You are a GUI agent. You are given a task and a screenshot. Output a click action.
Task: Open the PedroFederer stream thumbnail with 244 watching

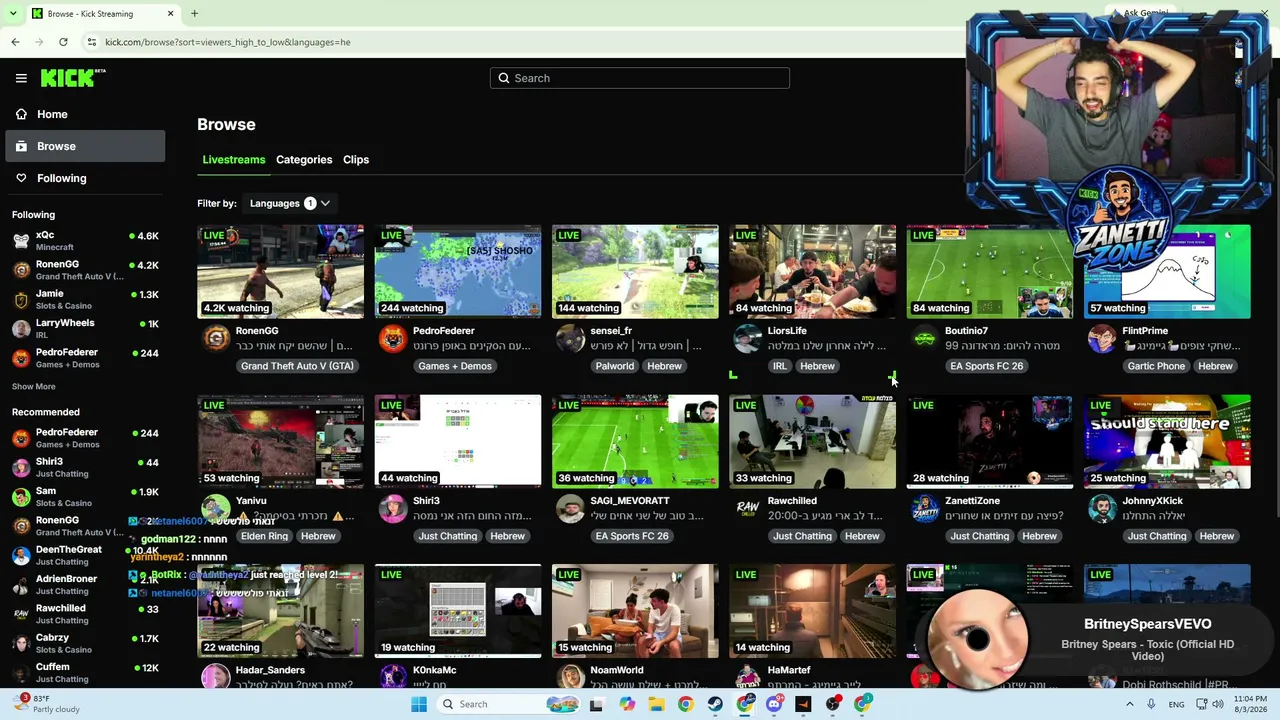pyautogui.click(x=458, y=271)
